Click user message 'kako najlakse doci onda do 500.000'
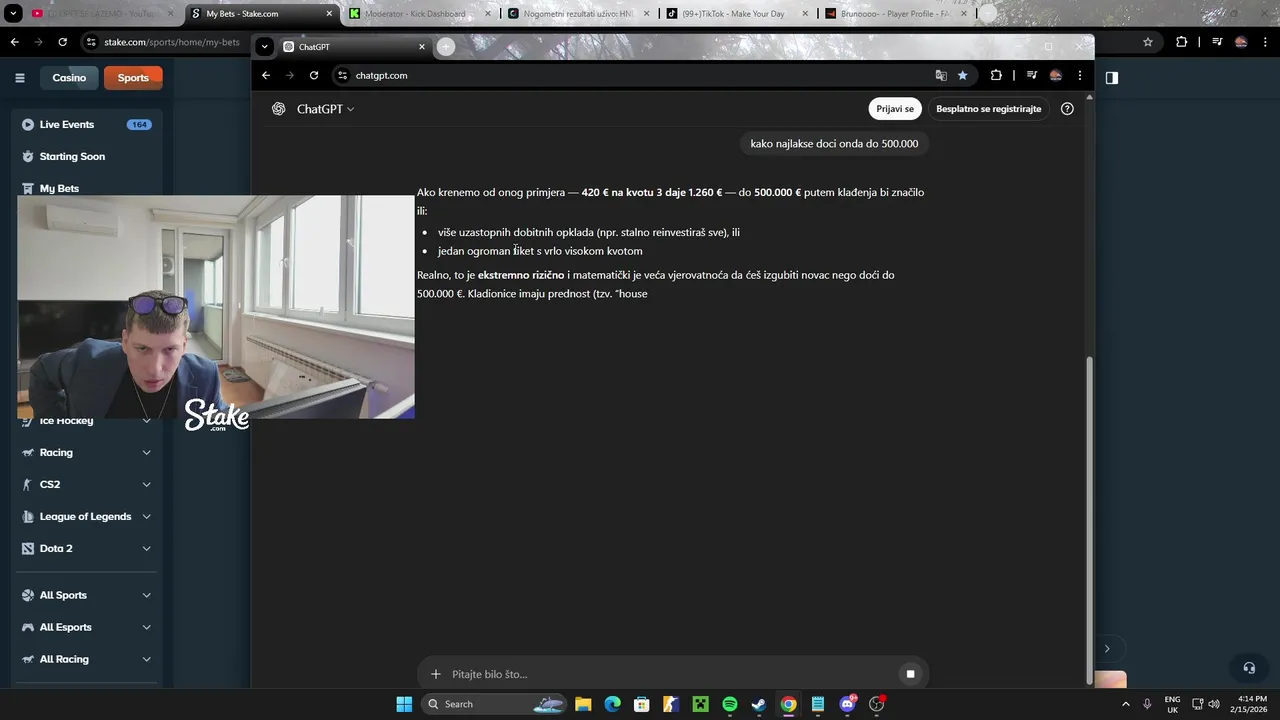This screenshot has height=720, width=1280. click(834, 144)
